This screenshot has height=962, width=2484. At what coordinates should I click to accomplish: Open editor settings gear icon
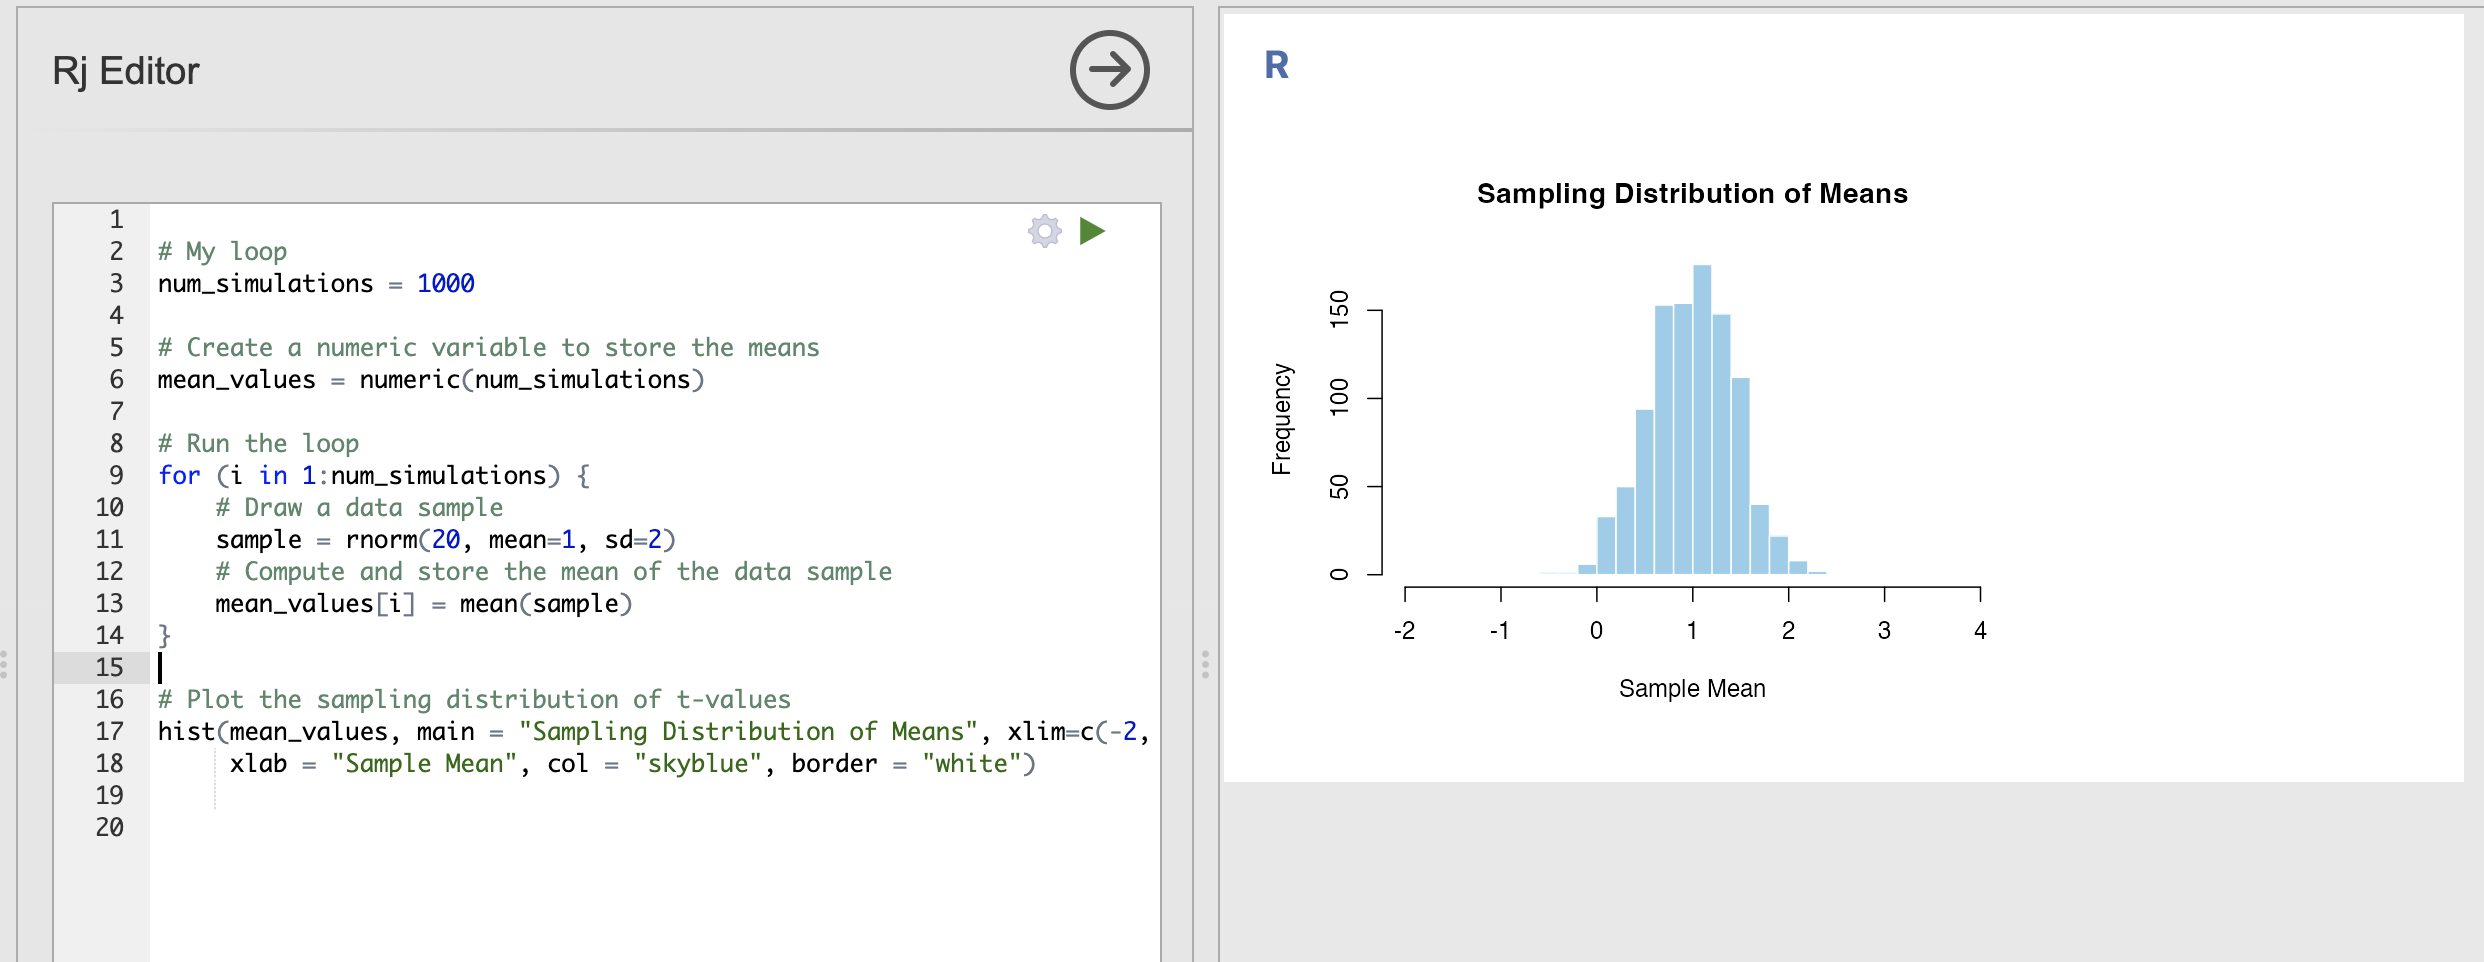1044,231
